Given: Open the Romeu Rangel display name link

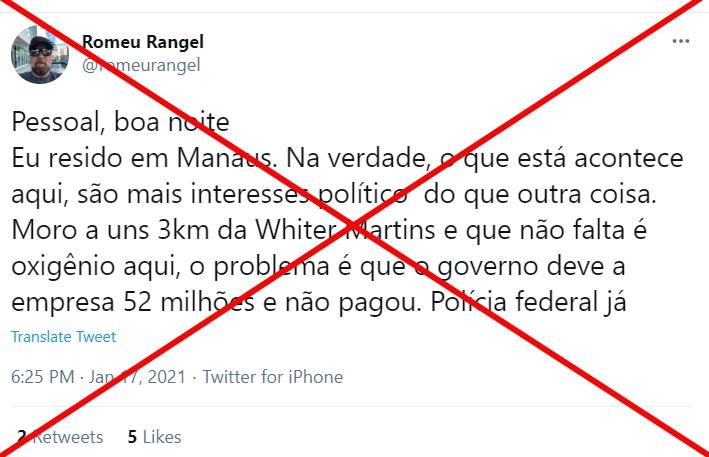Looking at the screenshot, I should pyautogui.click(x=143, y=42).
